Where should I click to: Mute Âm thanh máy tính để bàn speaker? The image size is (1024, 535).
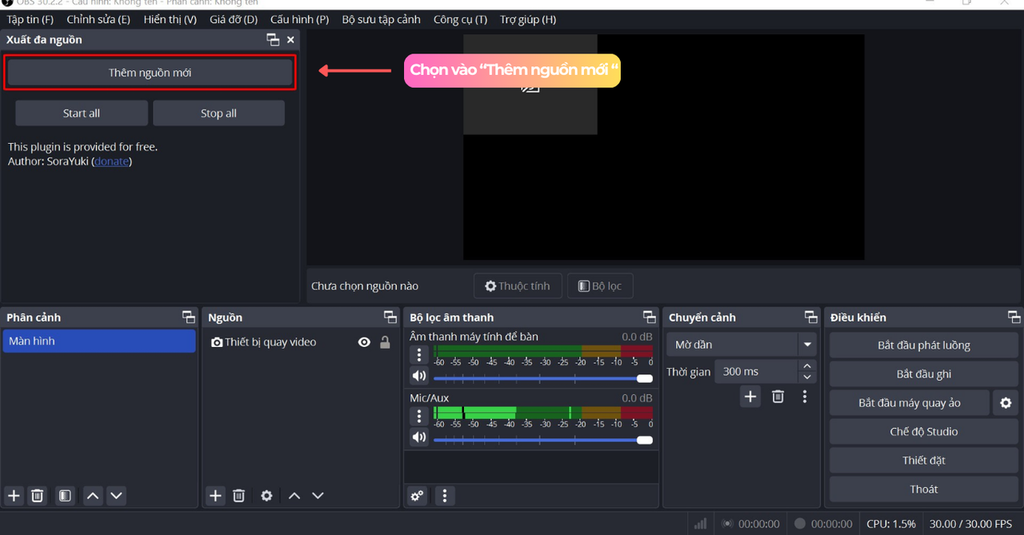click(x=419, y=377)
